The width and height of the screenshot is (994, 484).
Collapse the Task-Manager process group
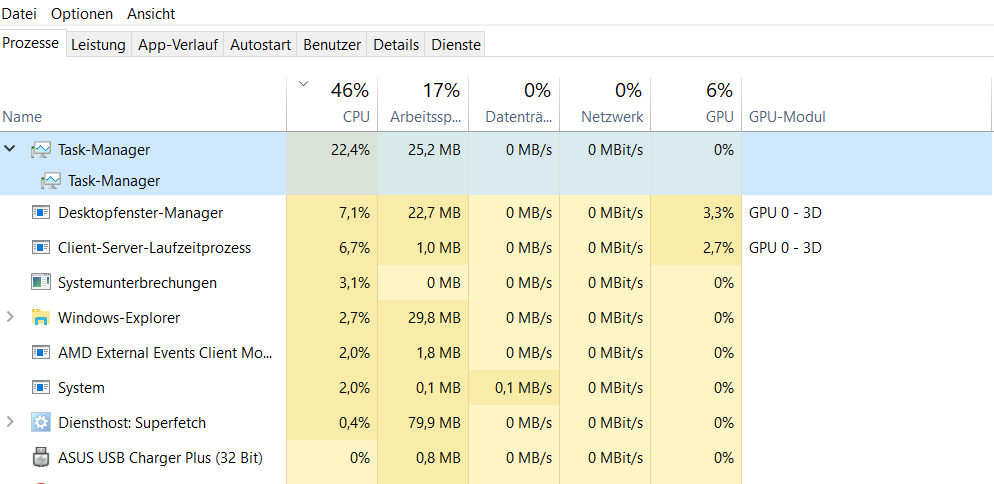(11, 149)
